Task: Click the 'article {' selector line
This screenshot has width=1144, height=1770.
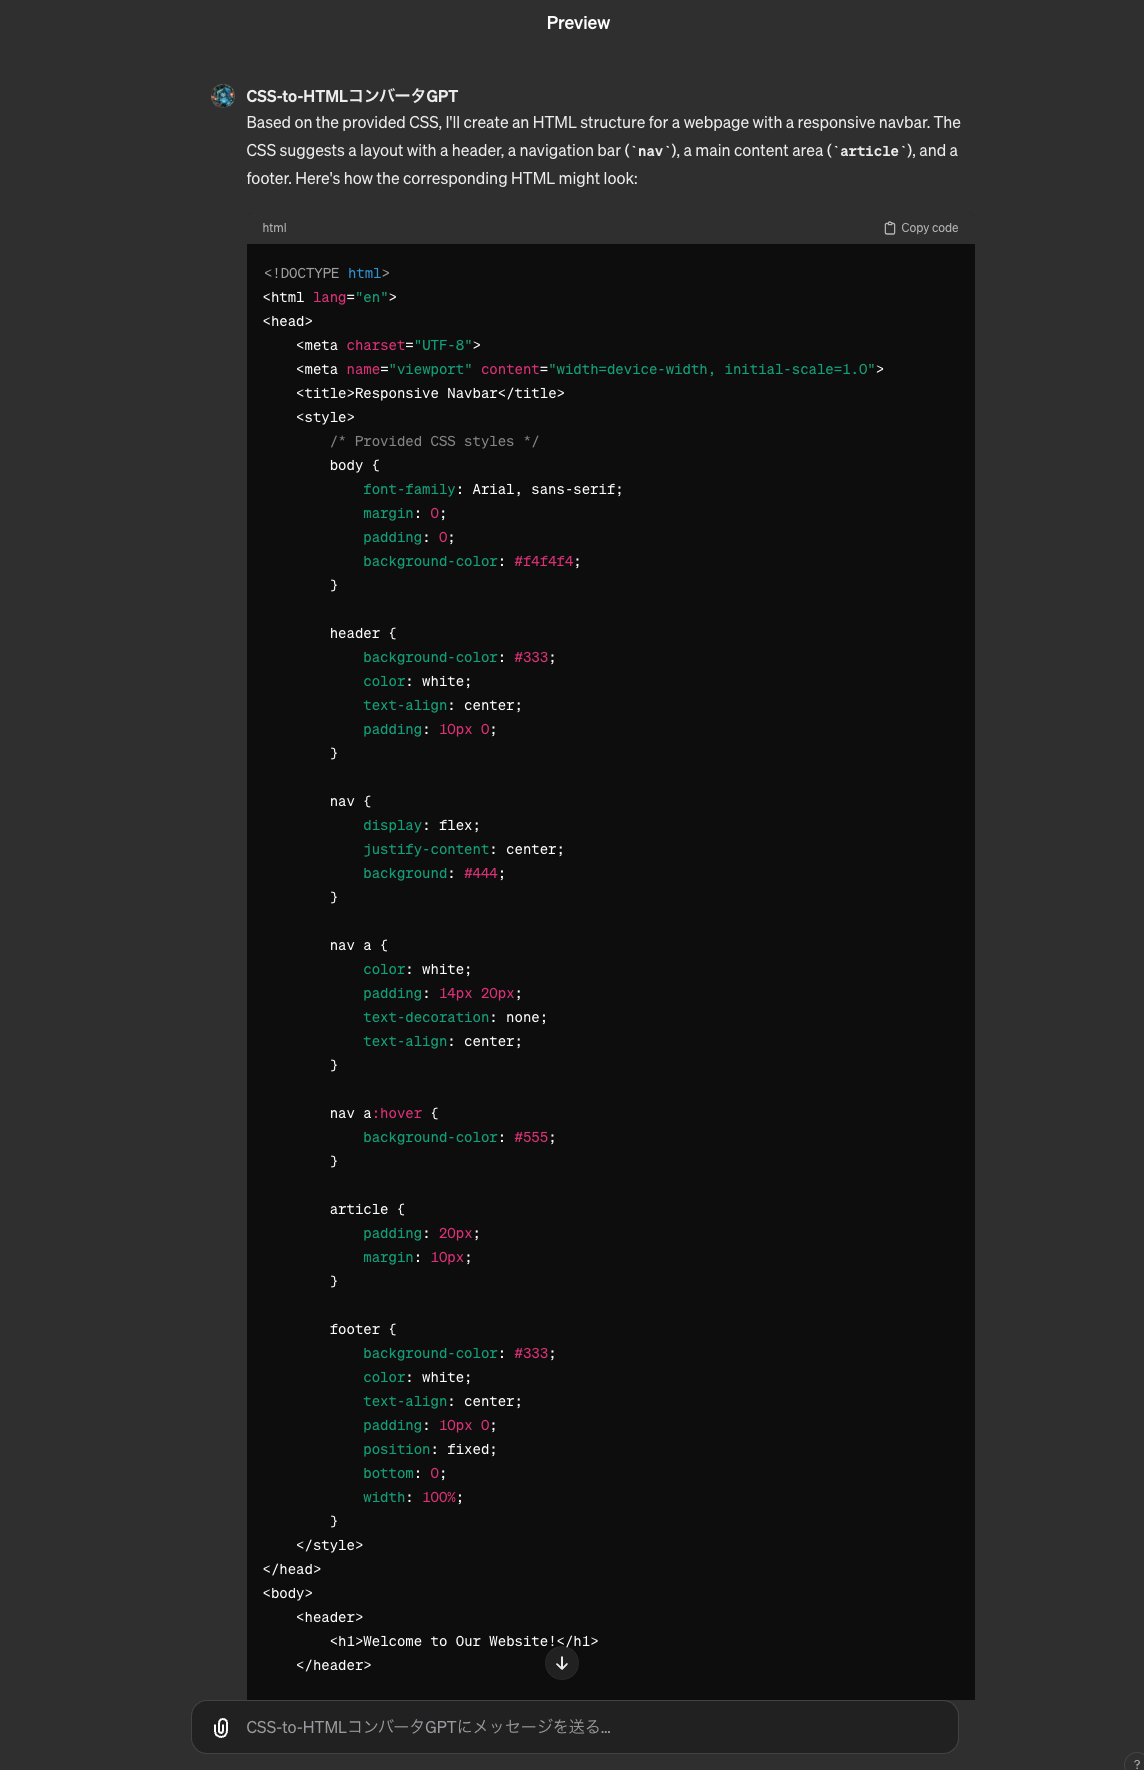Action: tap(367, 1209)
